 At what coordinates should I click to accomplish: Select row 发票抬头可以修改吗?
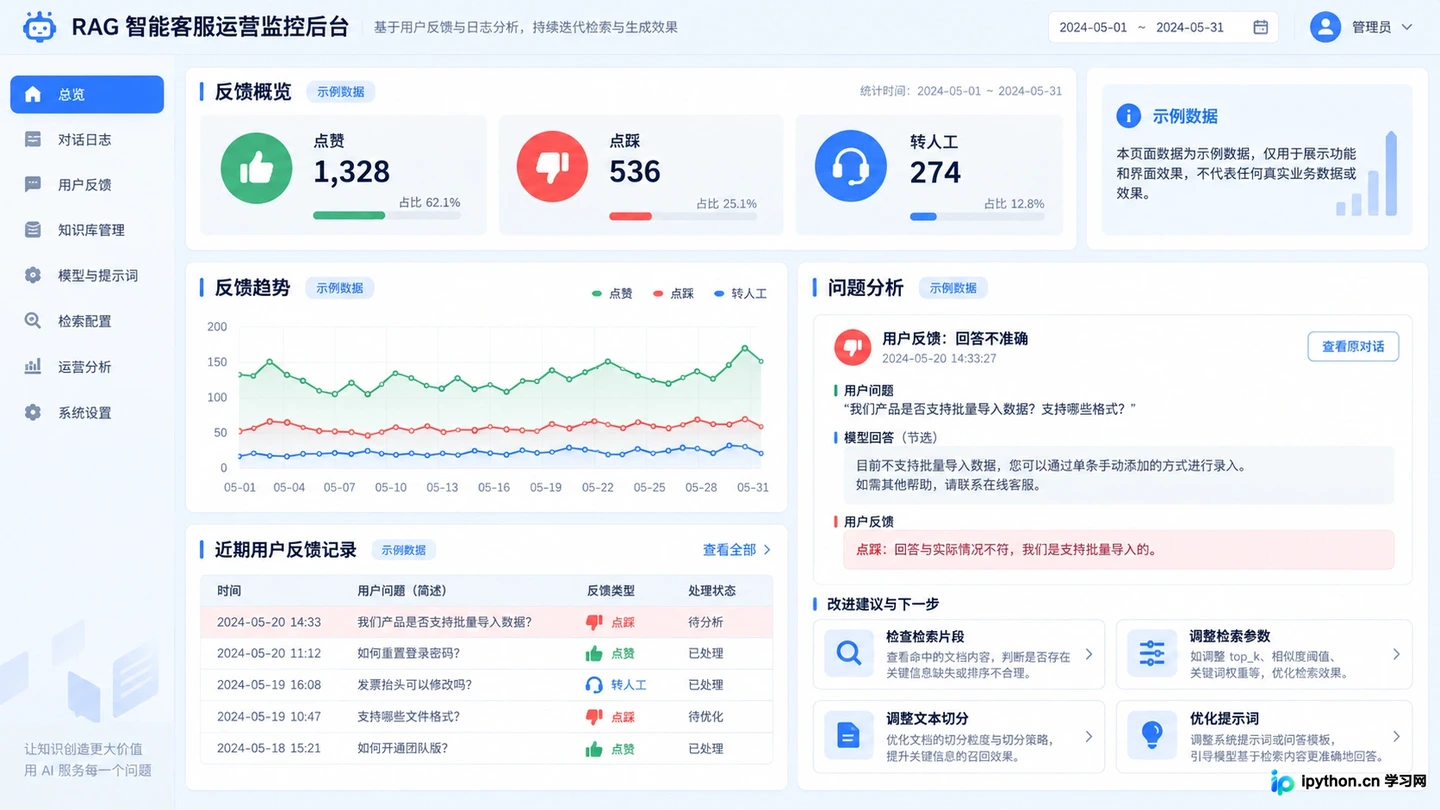pos(487,685)
